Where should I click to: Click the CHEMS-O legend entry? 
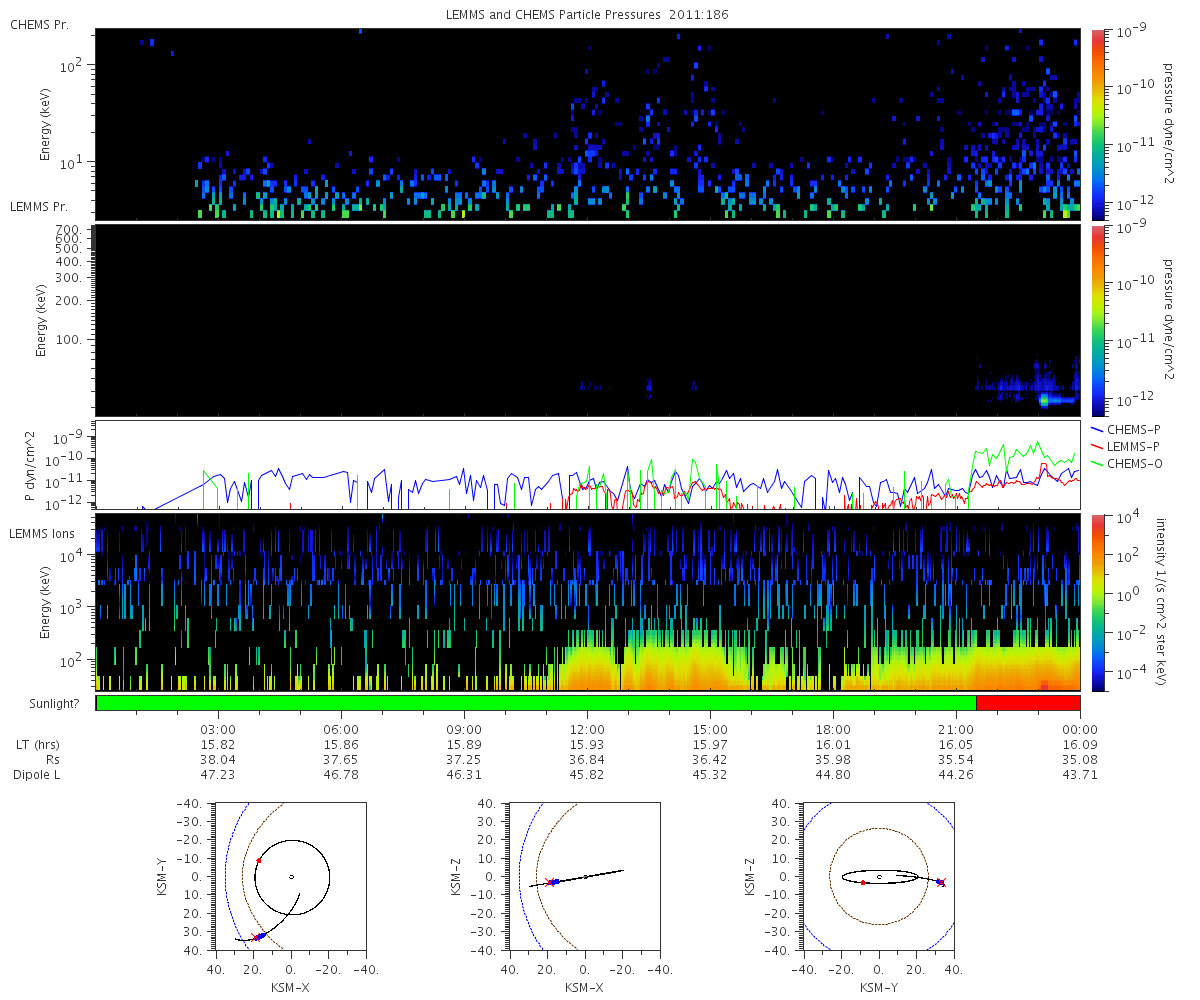(1120, 461)
